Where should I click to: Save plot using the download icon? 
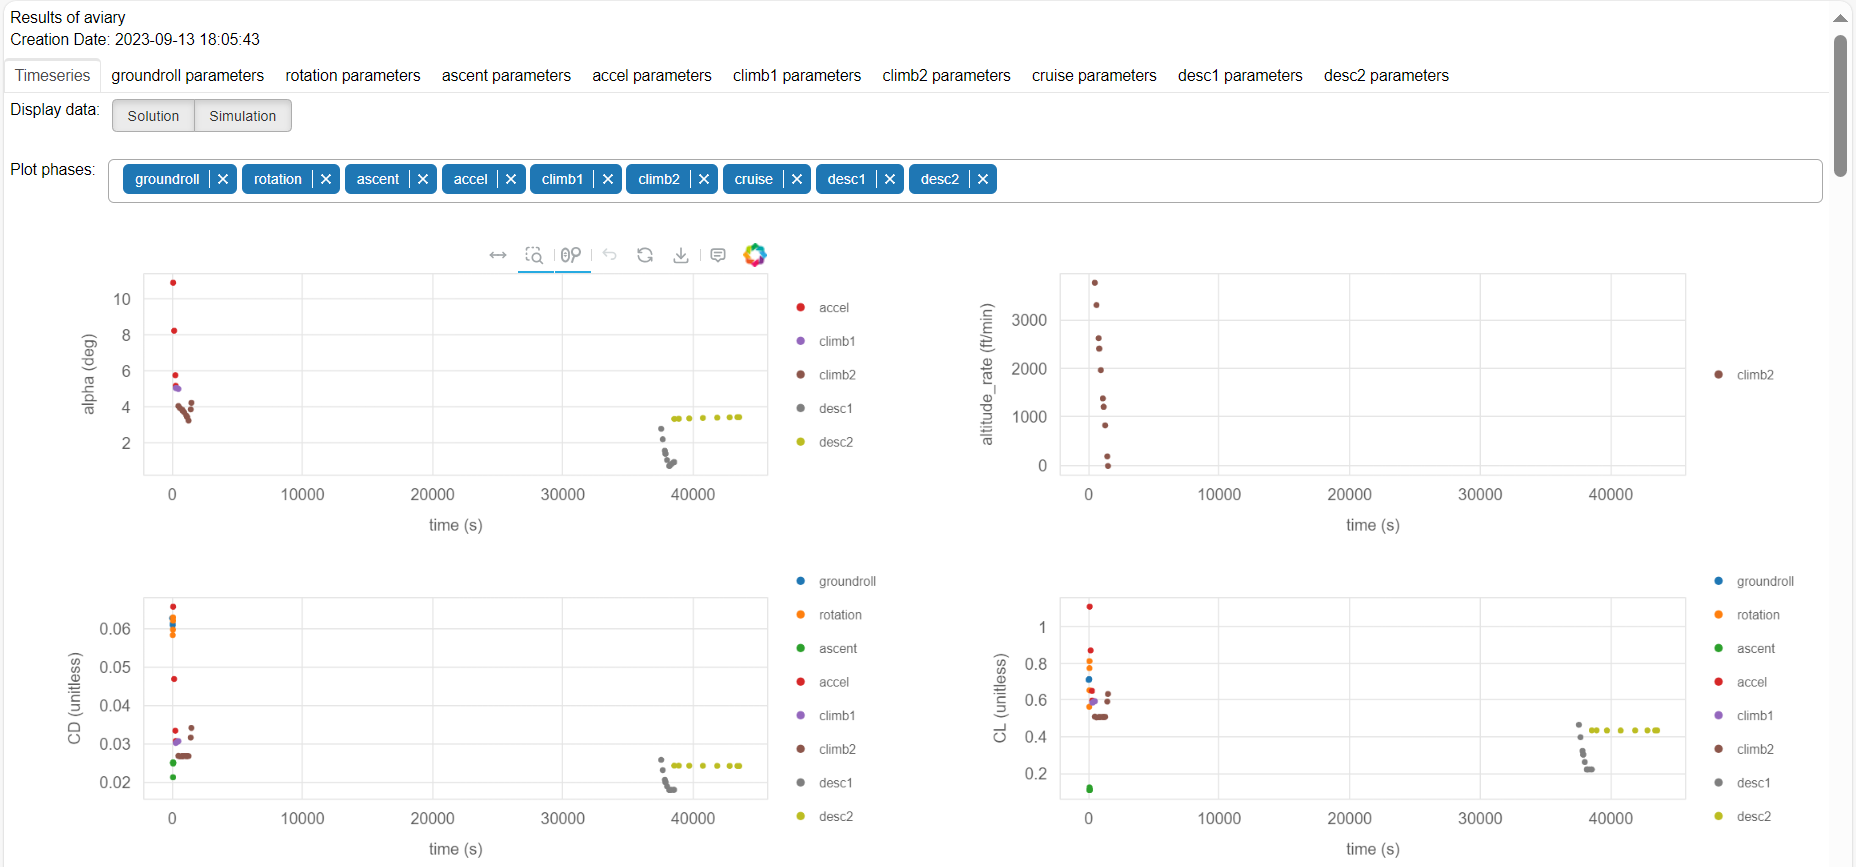(x=681, y=255)
